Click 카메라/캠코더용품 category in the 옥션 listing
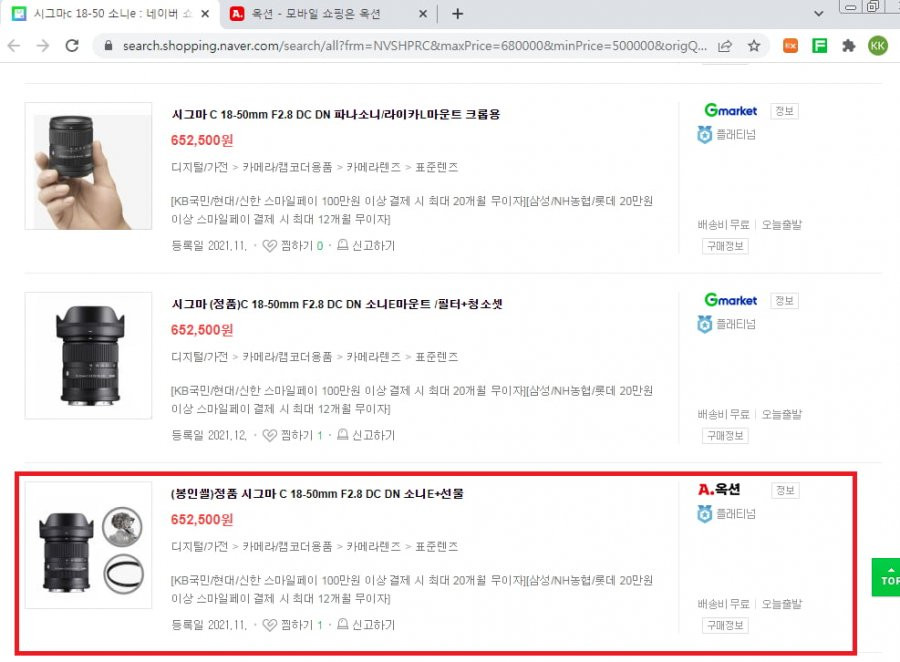Screen dimensions: 900x662 pyautogui.click(x=287, y=546)
